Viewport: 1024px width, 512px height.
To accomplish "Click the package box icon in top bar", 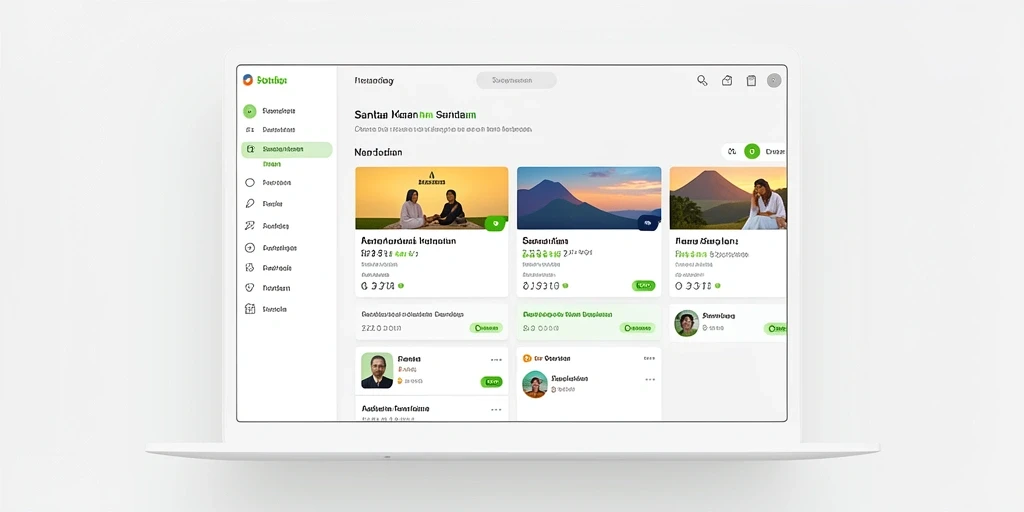I will coord(727,80).
